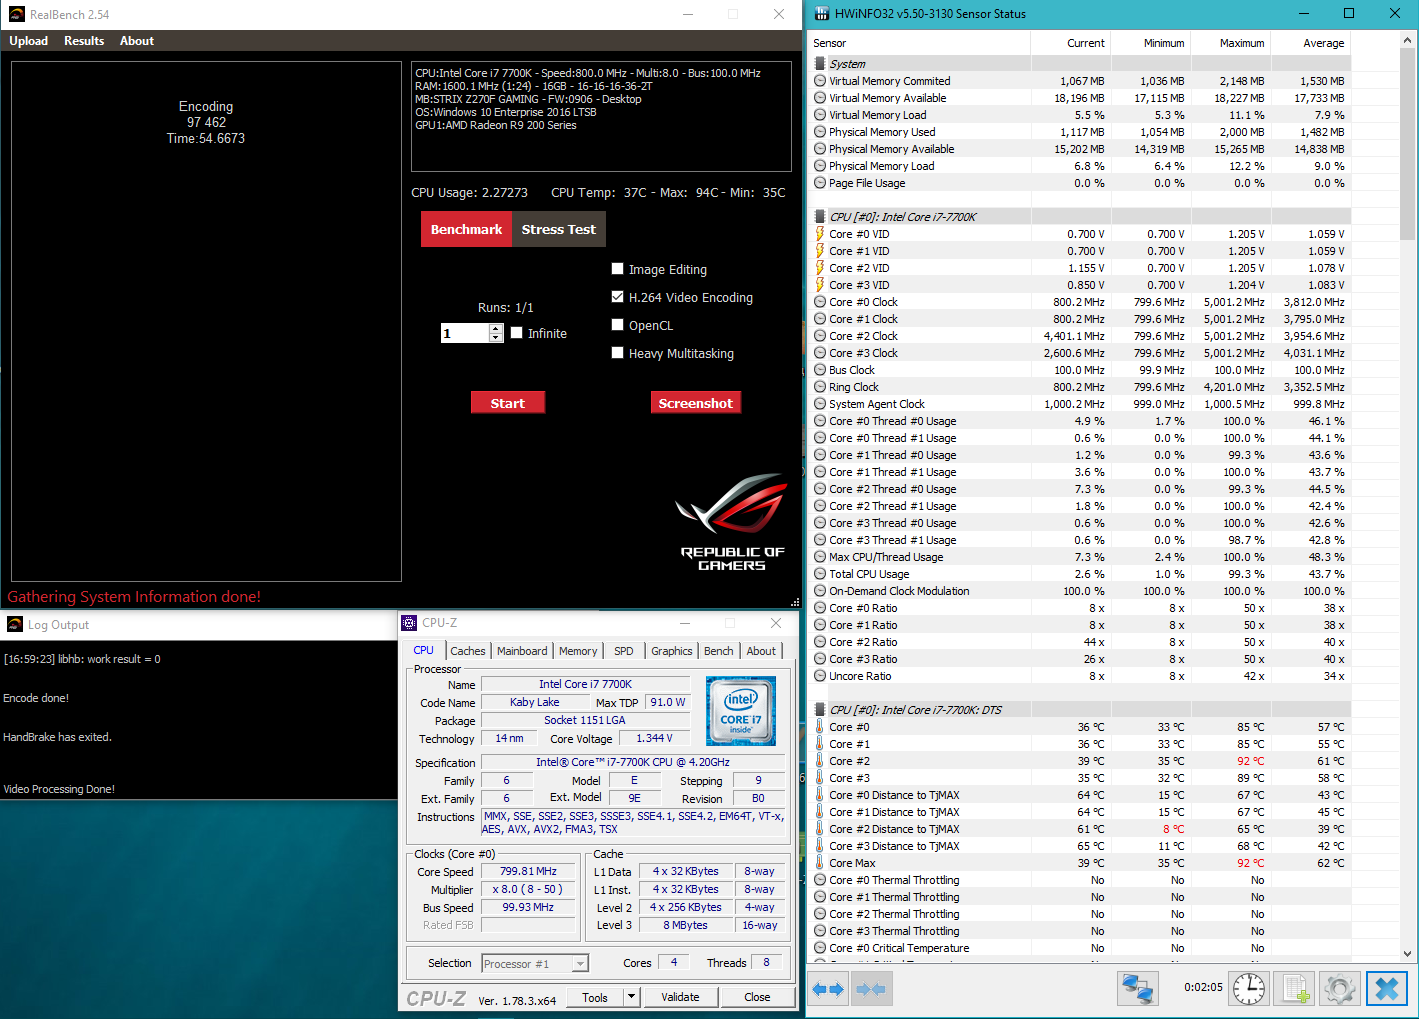Select the Physical Memory Load sensor row
Screen dimensions: 1419x1019
(1080, 166)
